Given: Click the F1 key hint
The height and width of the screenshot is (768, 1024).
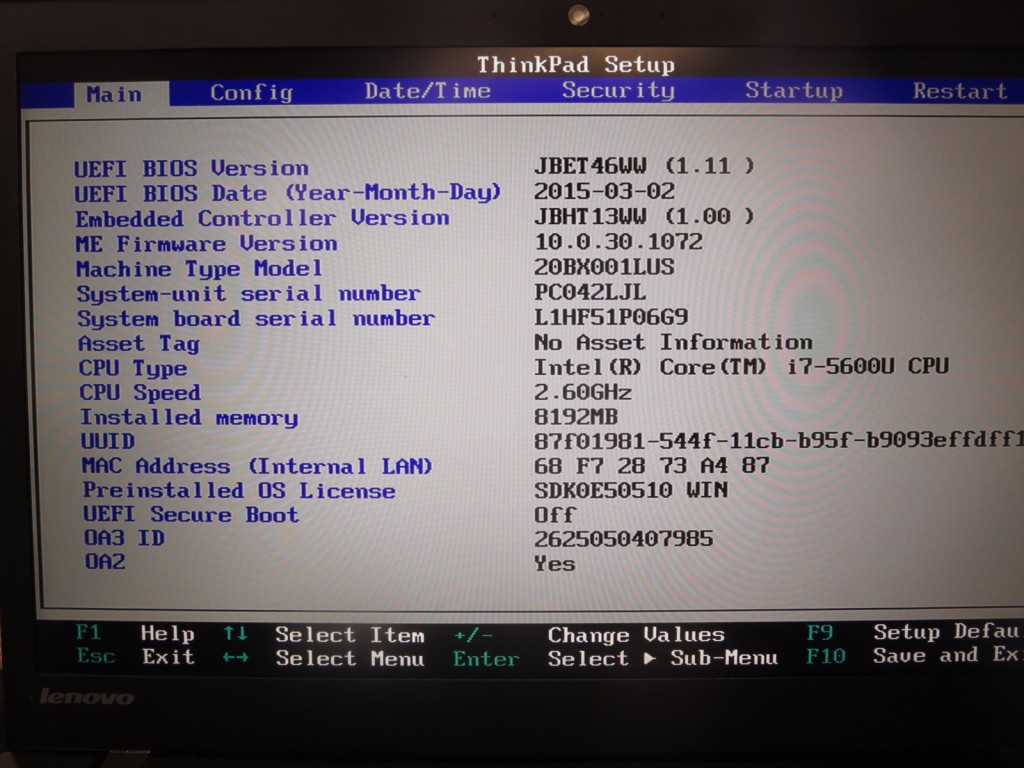Looking at the screenshot, I should point(88,632).
